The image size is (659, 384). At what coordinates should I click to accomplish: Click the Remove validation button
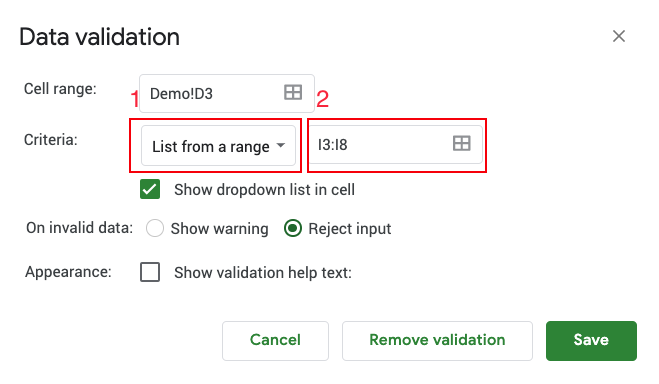pyautogui.click(x=437, y=340)
